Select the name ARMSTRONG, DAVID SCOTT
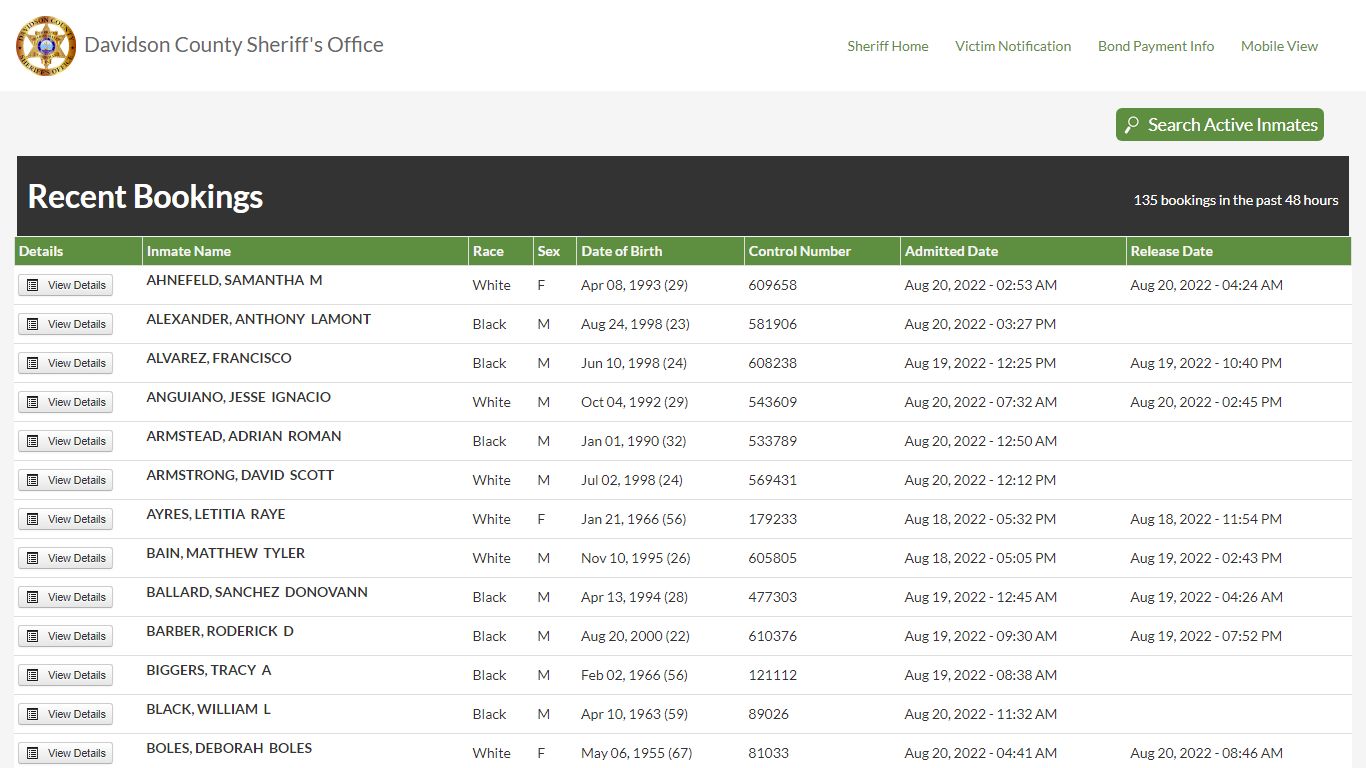The width and height of the screenshot is (1366, 768). click(x=240, y=475)
